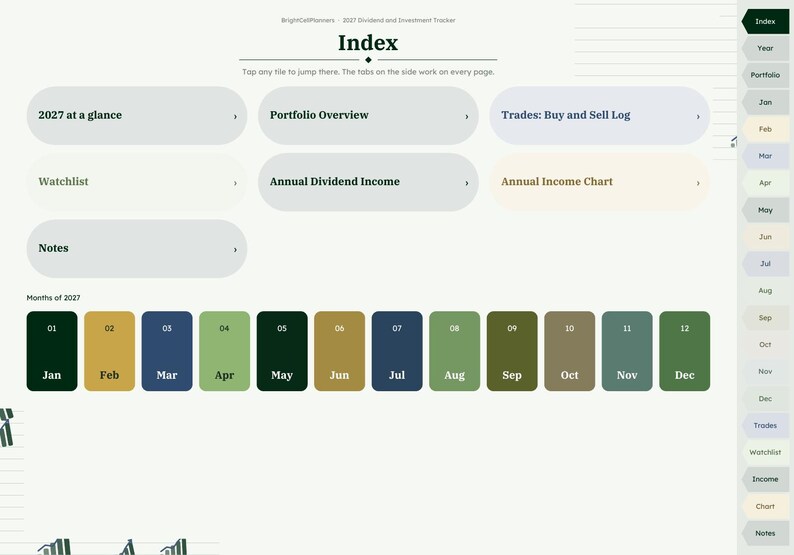Viewport: 794px width, 555px height.
Task: Select the Jun side tab
Action: 765,237
